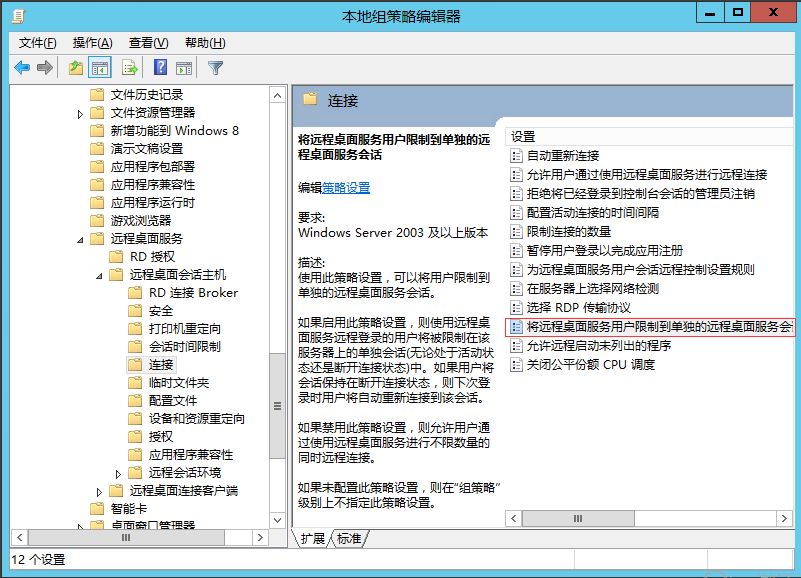Select the 应用程序运行时 tree folder
This screenshot has width=801, height=578.
click(x=153, y=203)
